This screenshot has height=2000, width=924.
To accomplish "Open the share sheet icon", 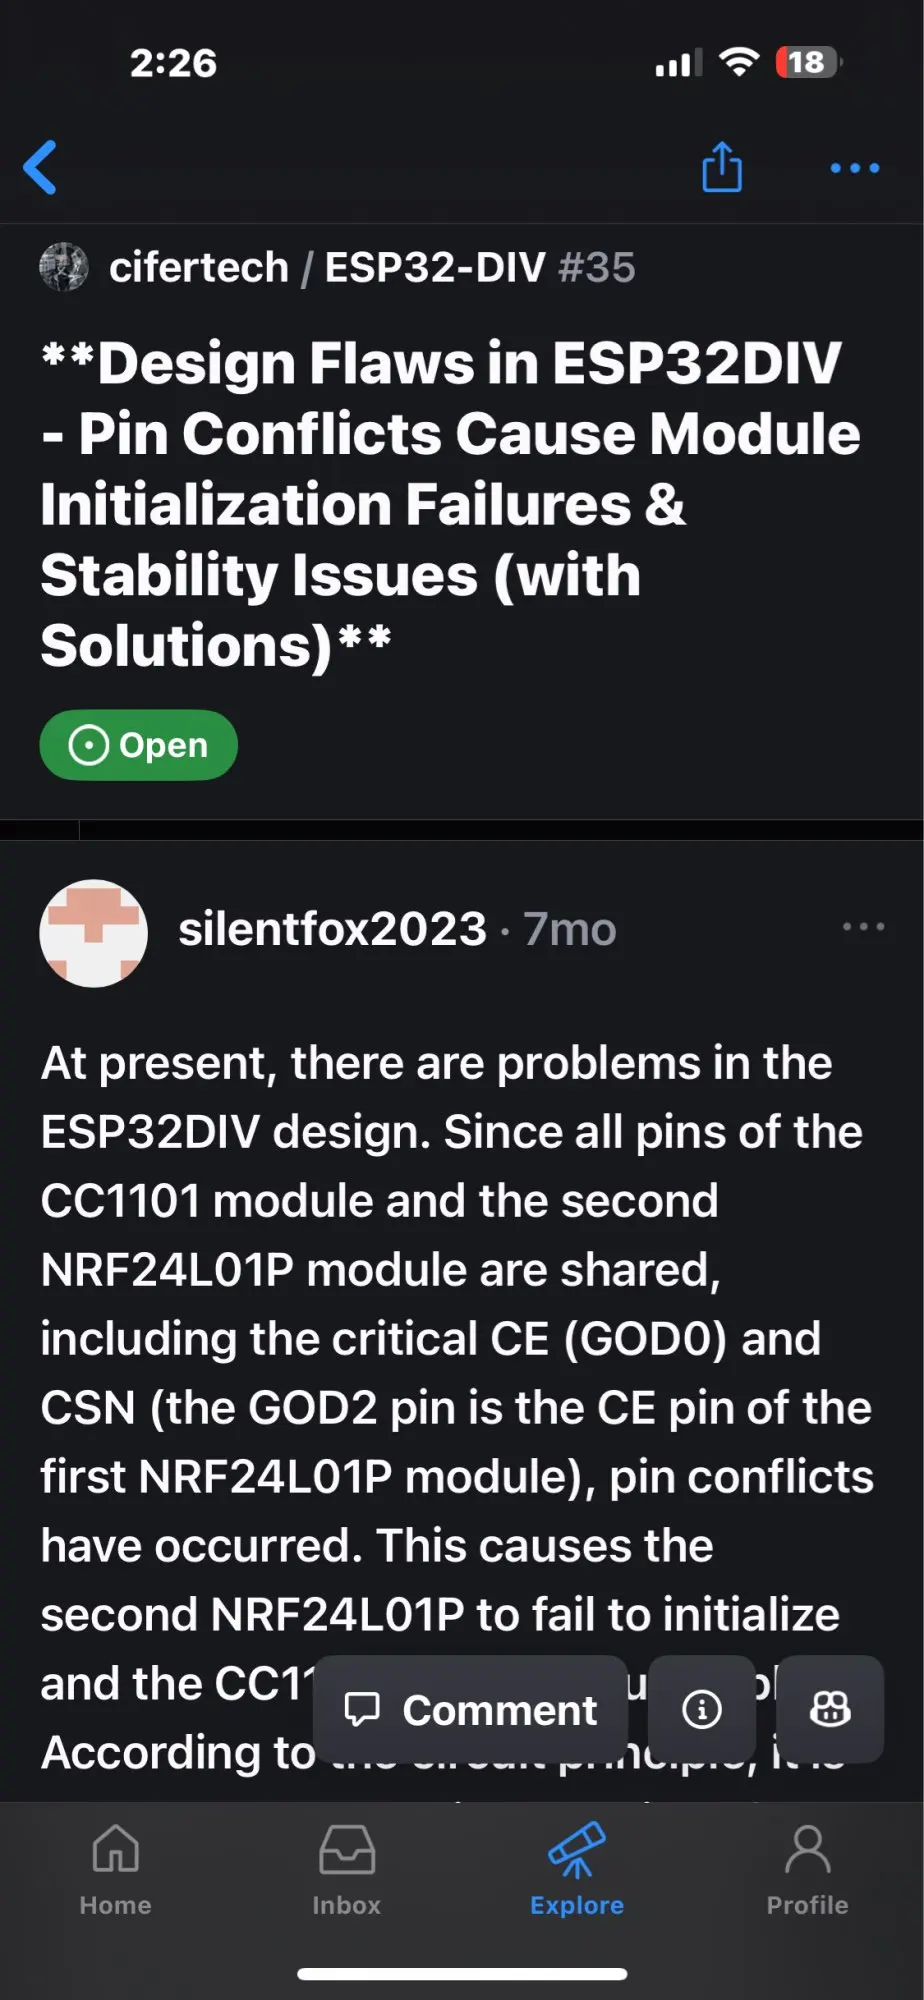I will (x=721, y=167).
